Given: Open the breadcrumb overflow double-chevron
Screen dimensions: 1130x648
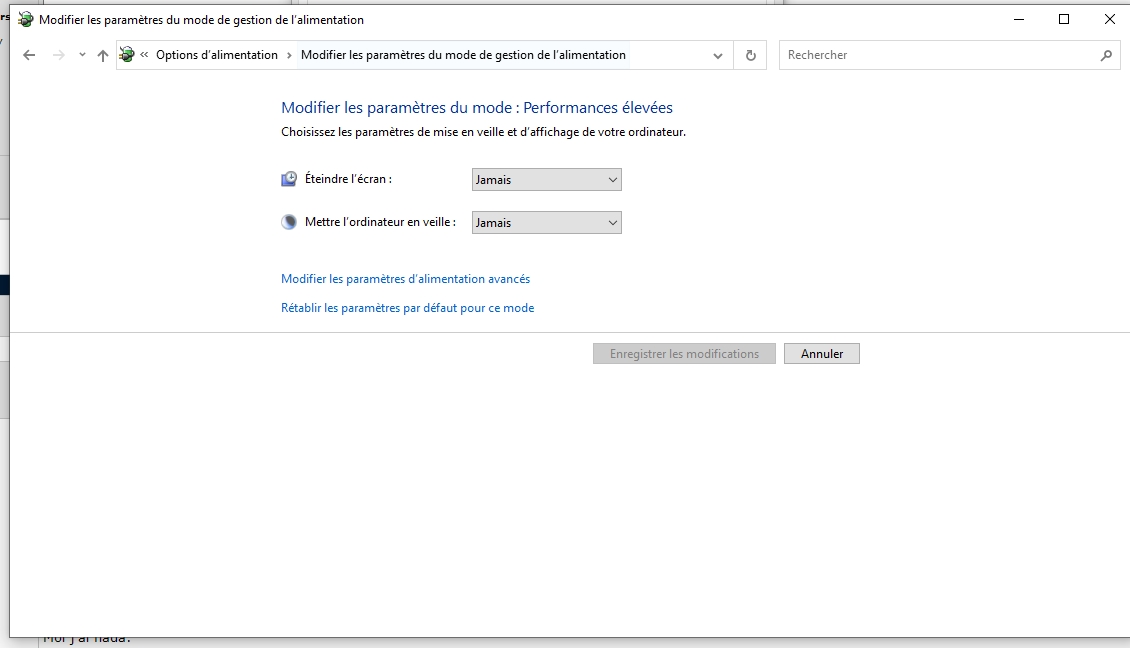Looking at the screenshot, I should pyautogui.click(x=144, y=55).
